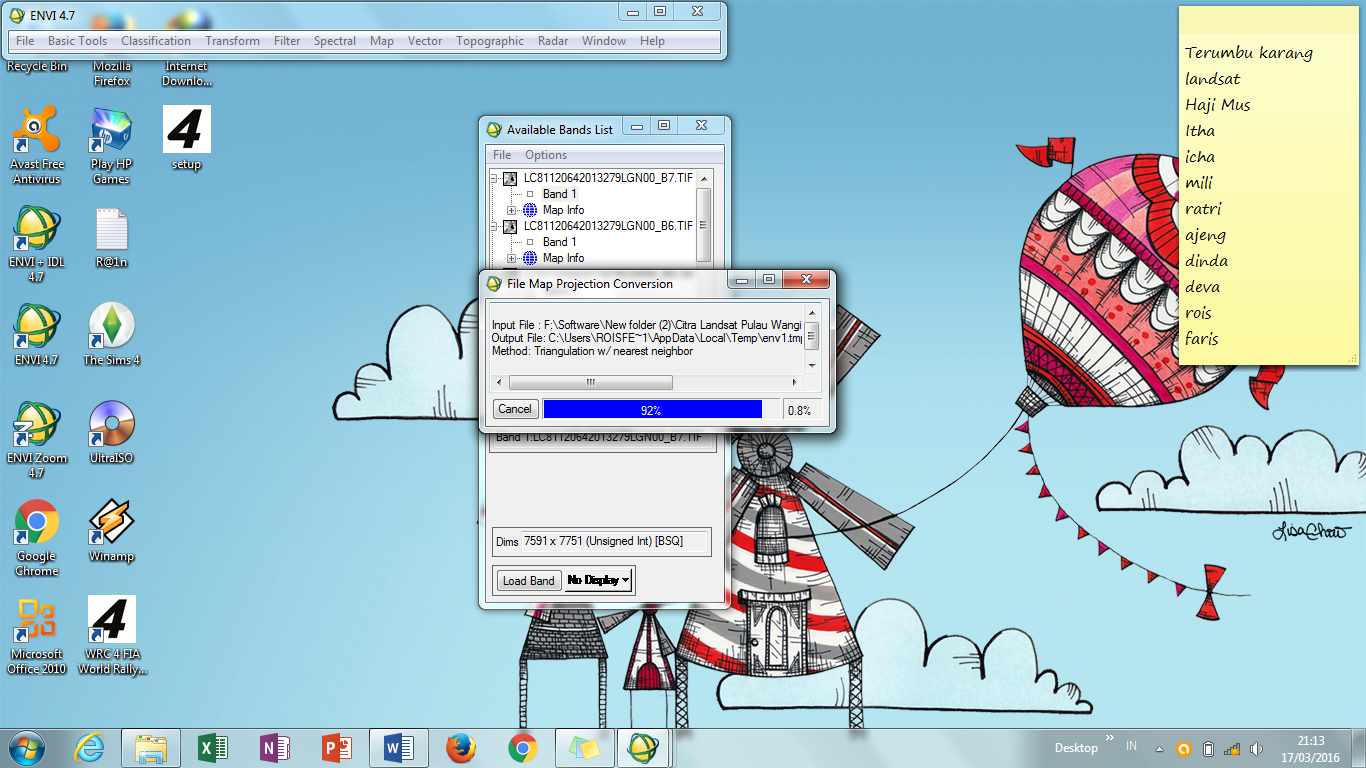Open the Transform menu
Viewport: 1366px width, 768px height.
[x=232, y=41]
